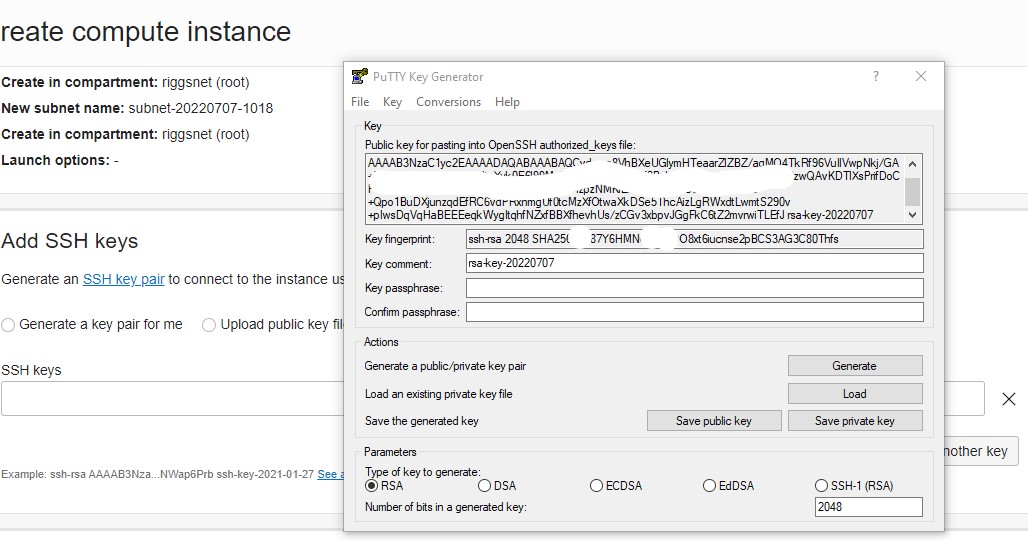Select the RSA key type
The height and width of the screenshot is (541, 1028).
(x=384, y=486)
